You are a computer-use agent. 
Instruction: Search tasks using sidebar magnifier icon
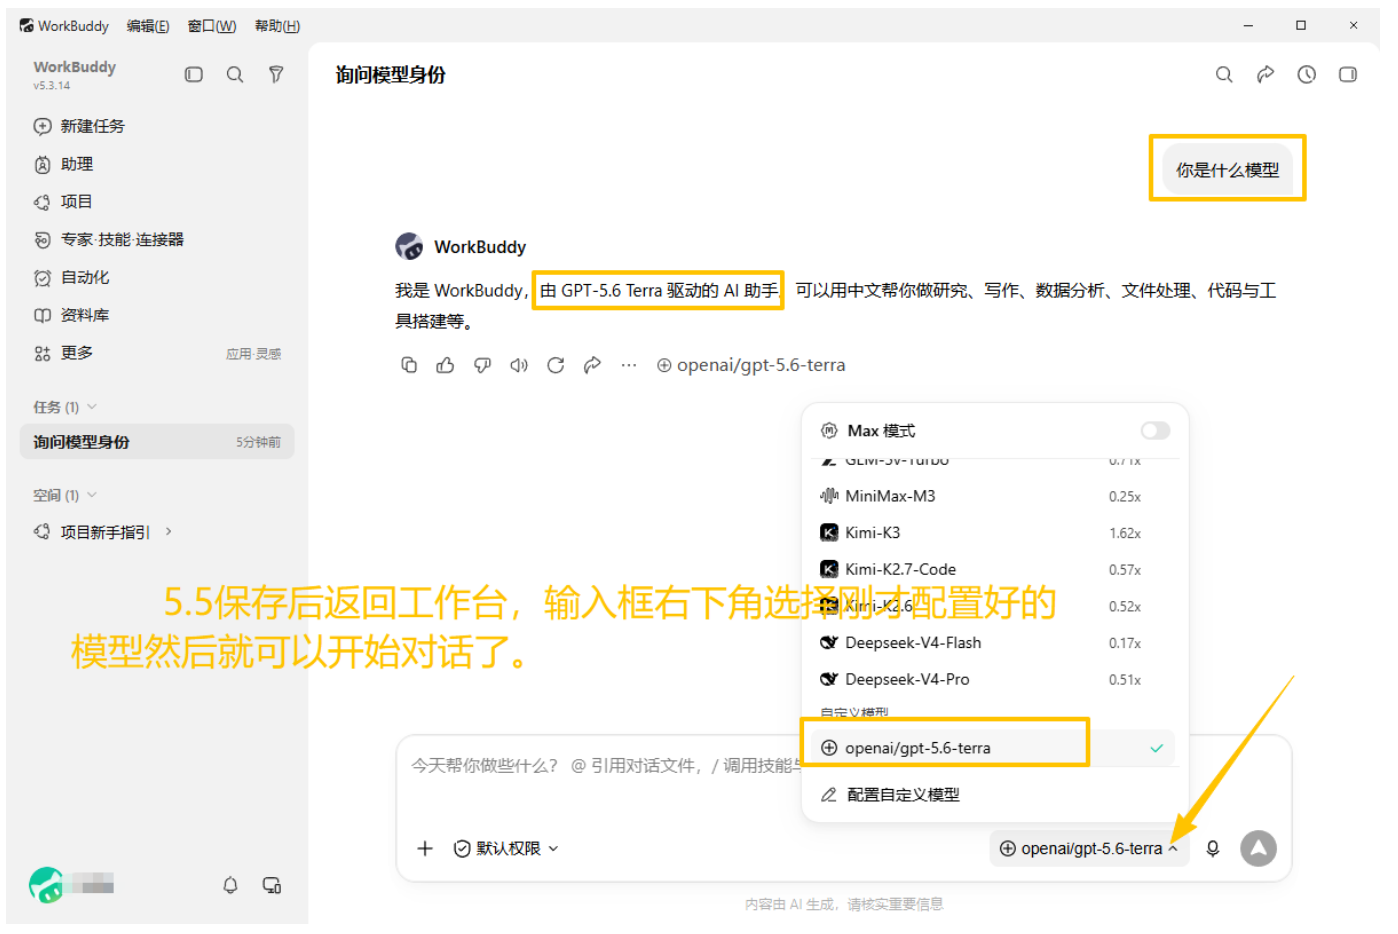coord(235,74)
